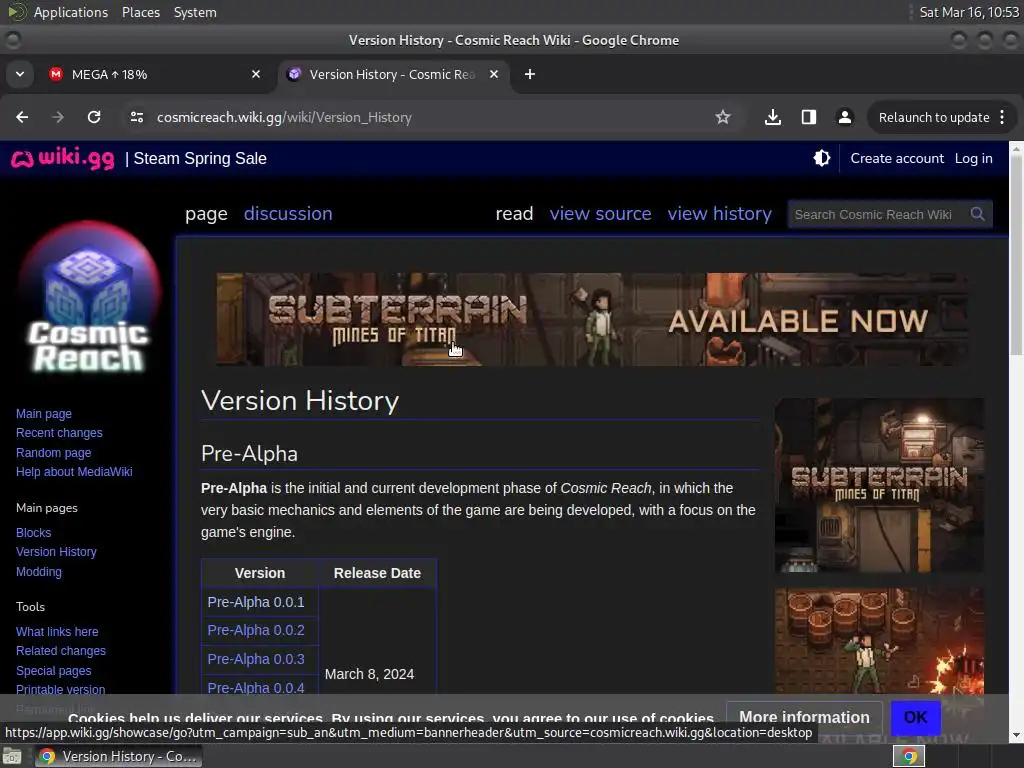Expand tab search dropdown arrow

click(20, 74)
